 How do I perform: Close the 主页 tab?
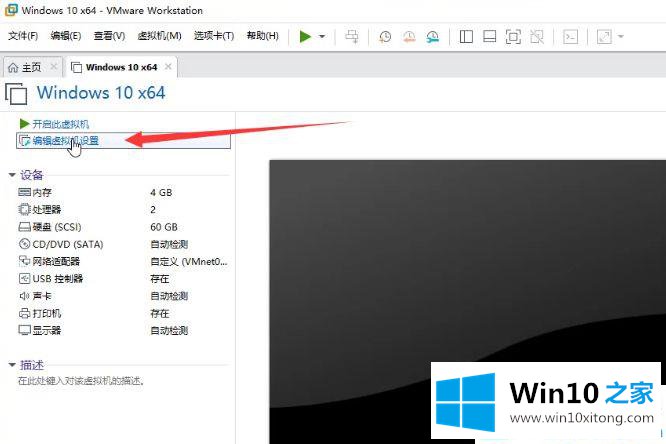(x=54, y=67)
